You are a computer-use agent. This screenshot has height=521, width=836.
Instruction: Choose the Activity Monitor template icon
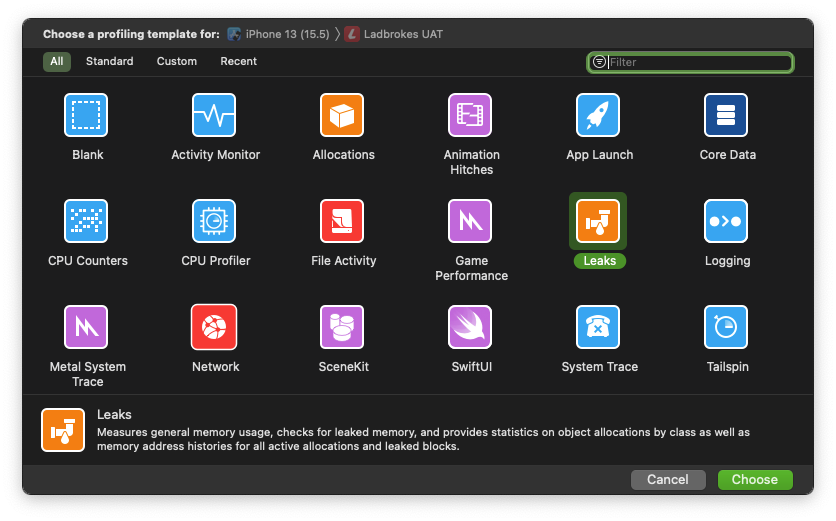214,115
